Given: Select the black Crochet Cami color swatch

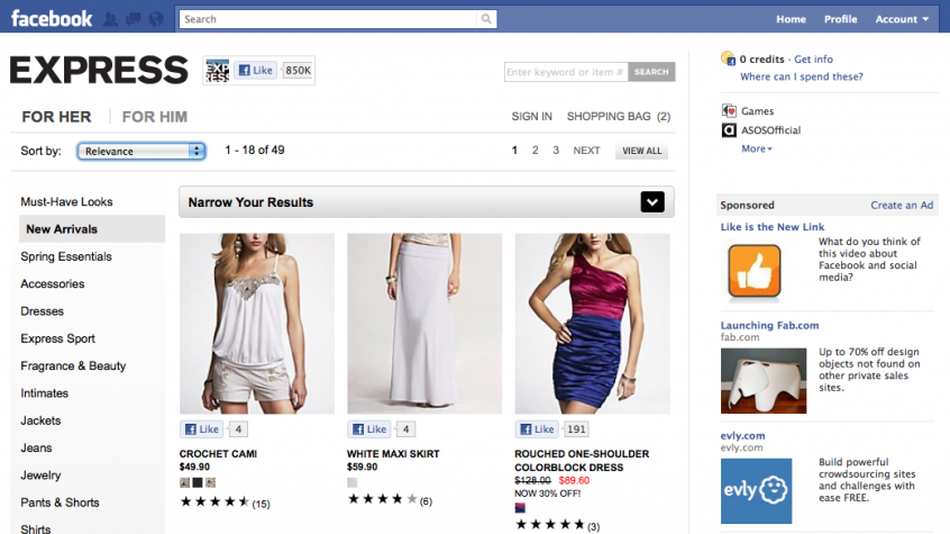Looking at the screenshot, I should (198, 482).
